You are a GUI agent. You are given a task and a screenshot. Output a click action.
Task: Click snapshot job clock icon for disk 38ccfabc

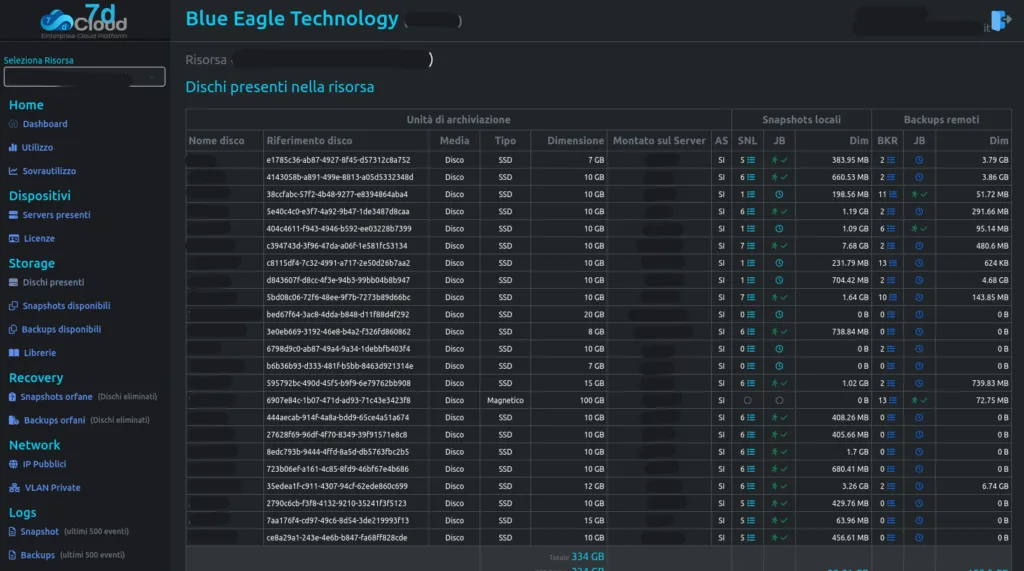(779, 194)
